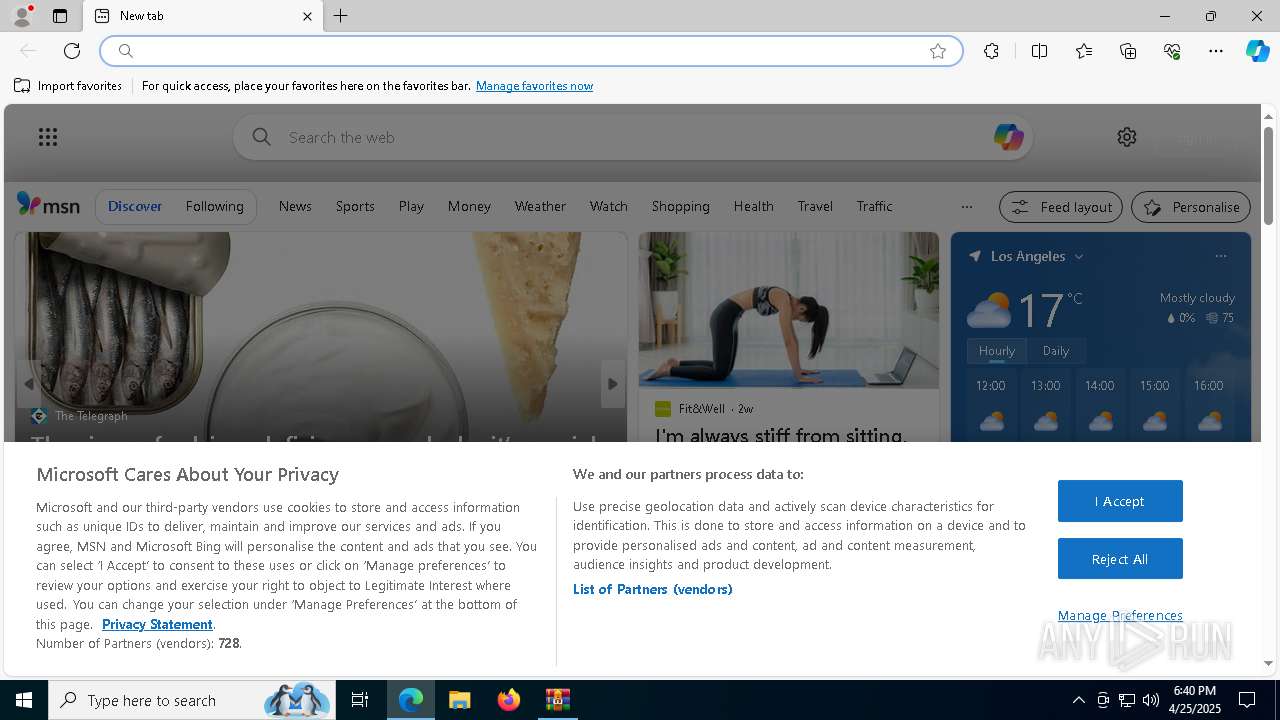Open Fit&Well yoga article thumbnail
Screen dimensions: 1280x720
click(789, 310)
